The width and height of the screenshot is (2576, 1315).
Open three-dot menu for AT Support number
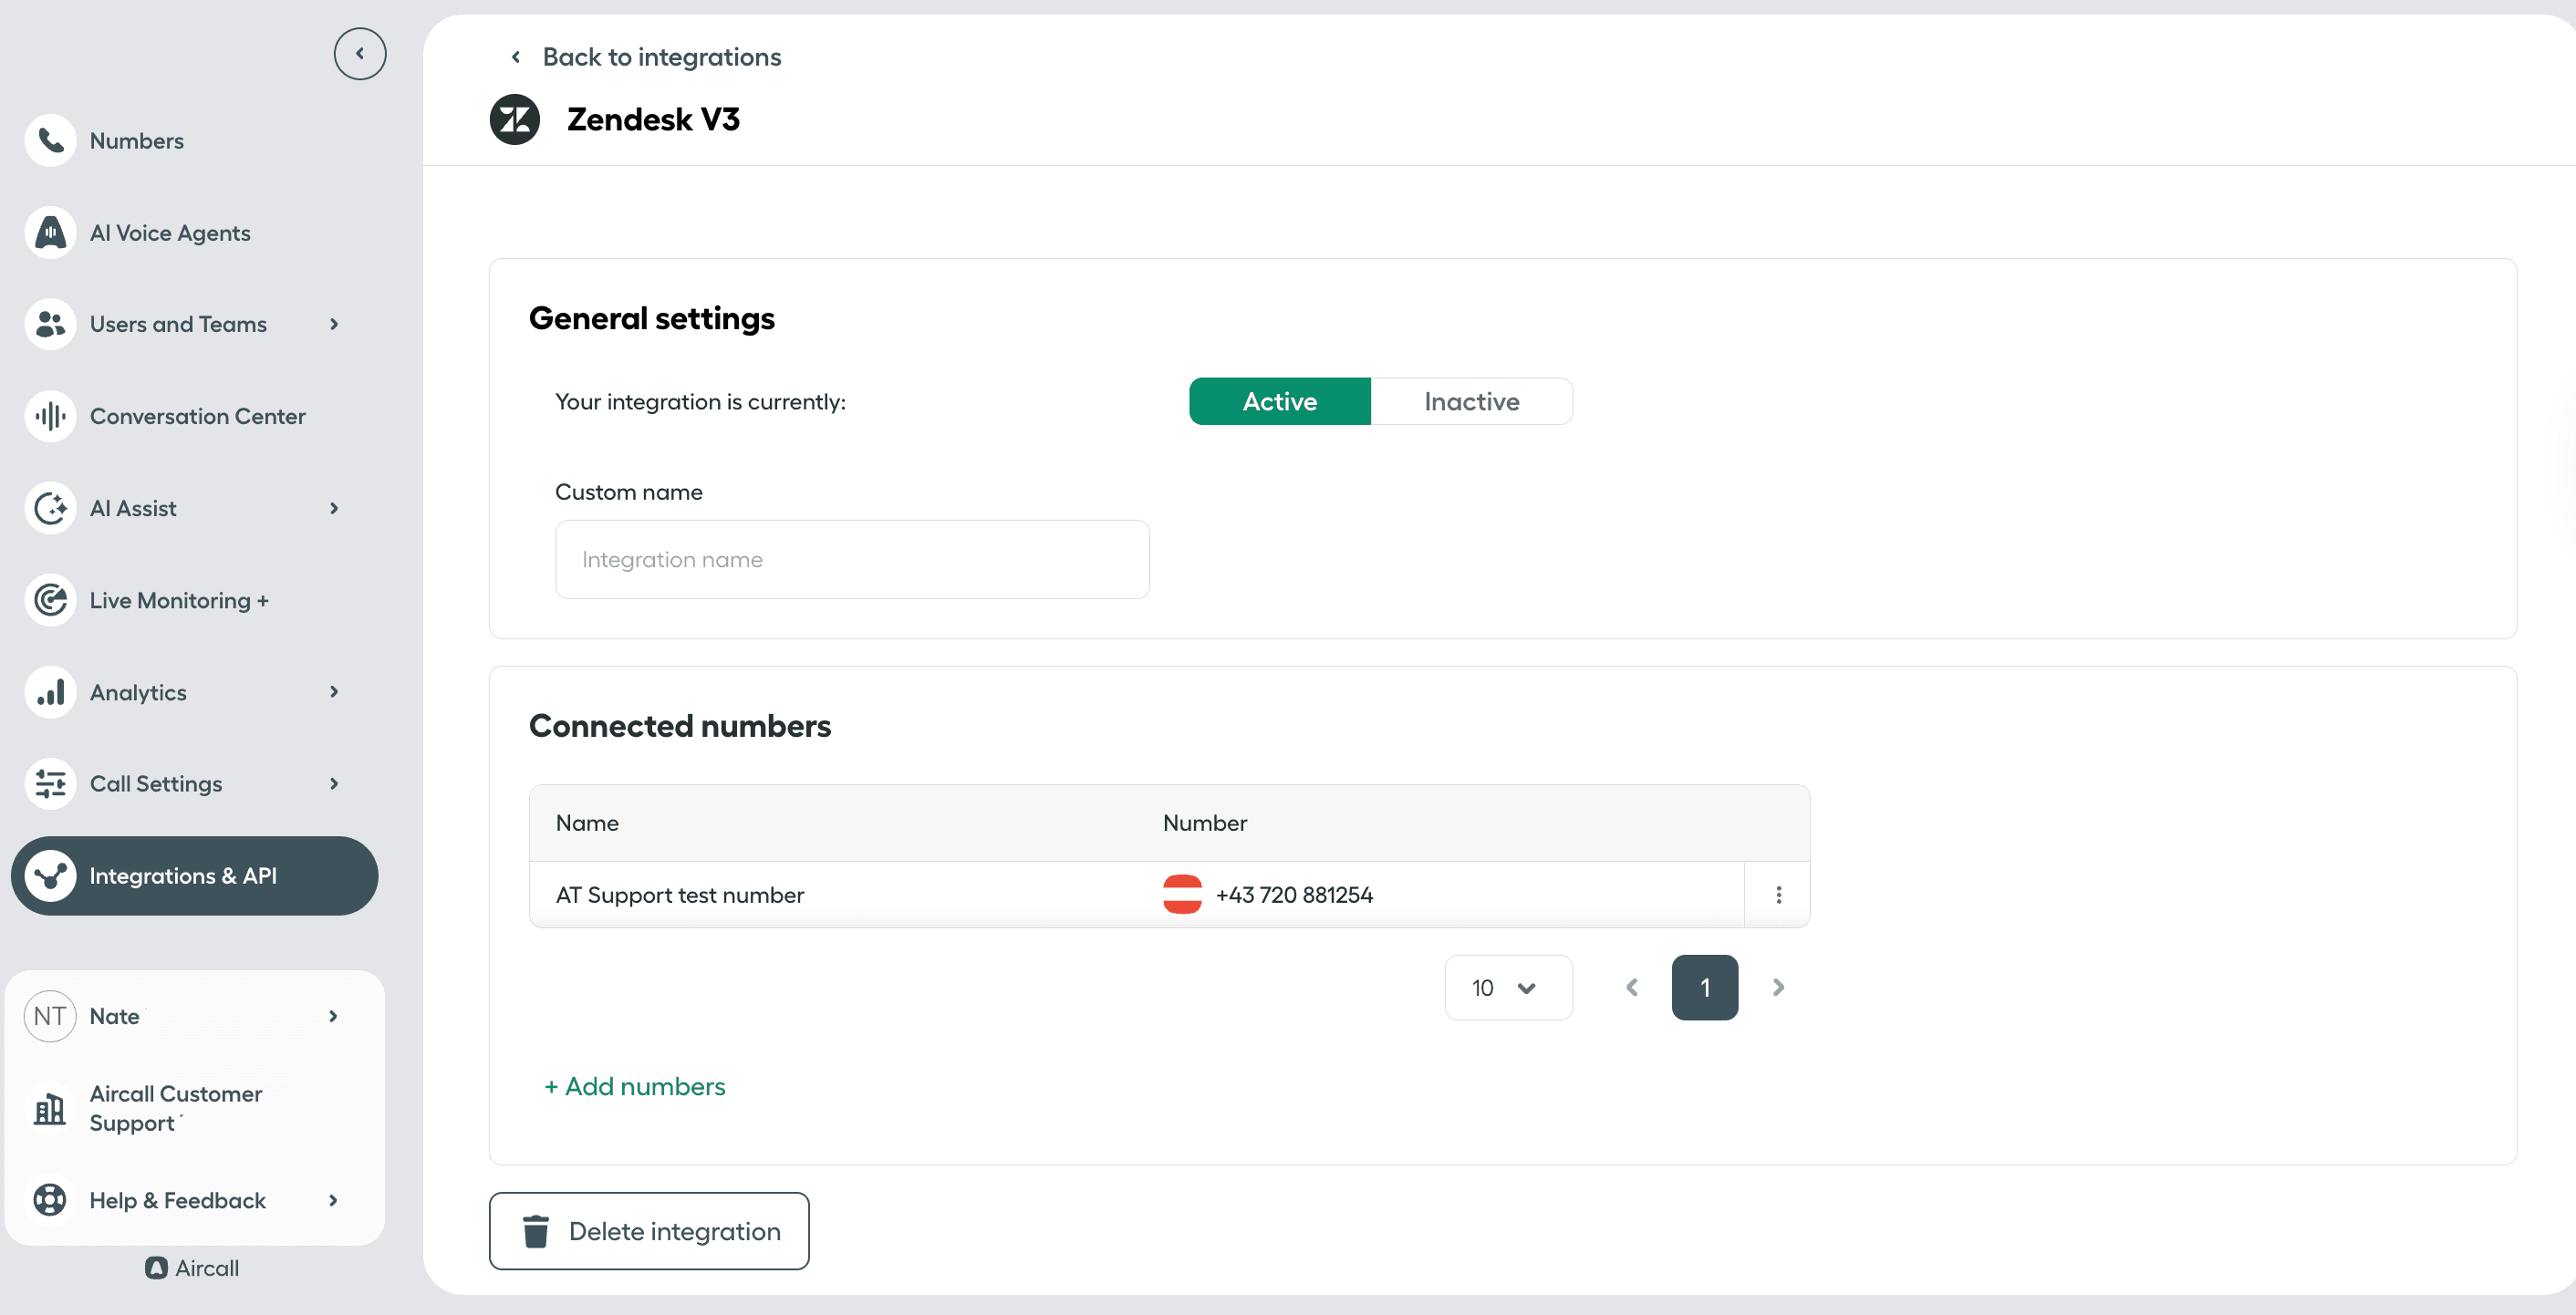(1778, 895)
